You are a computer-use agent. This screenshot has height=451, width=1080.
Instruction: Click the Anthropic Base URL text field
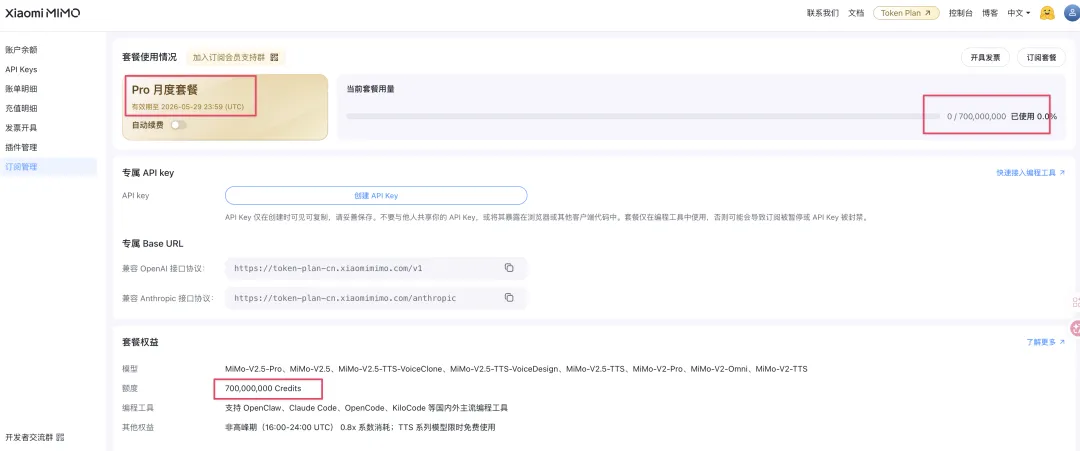click(376, 298)
